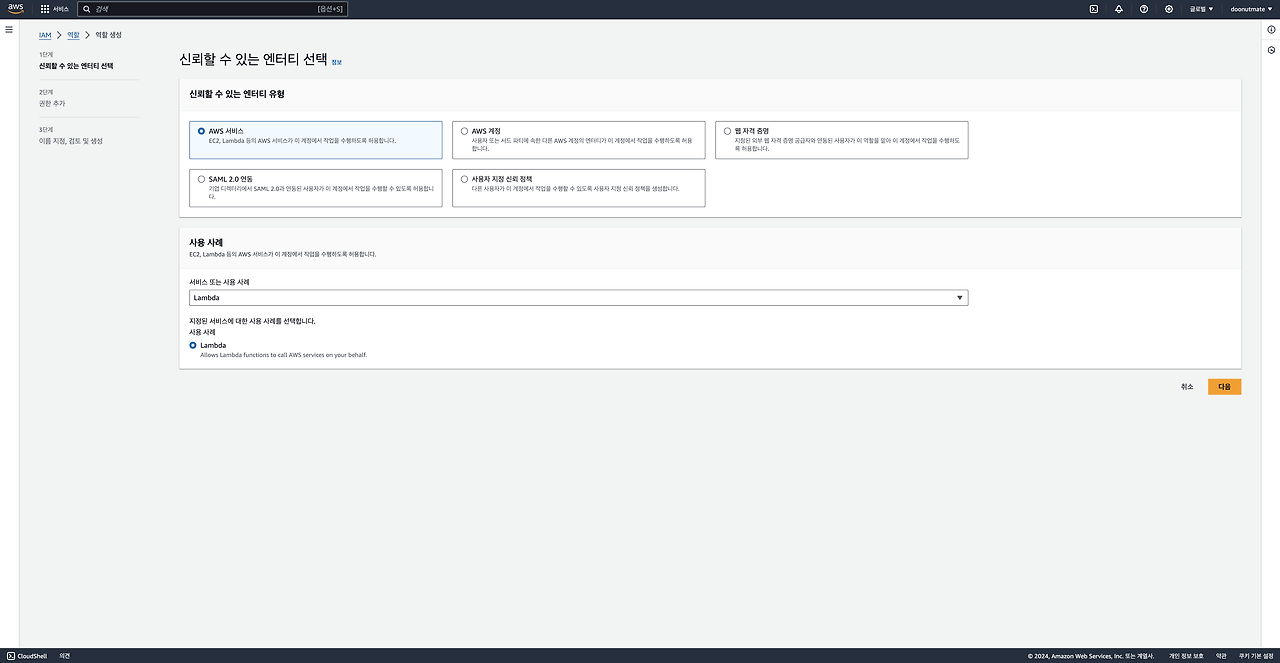Click the 다음 next button

pyautogui.click(x=1224, y=387)
